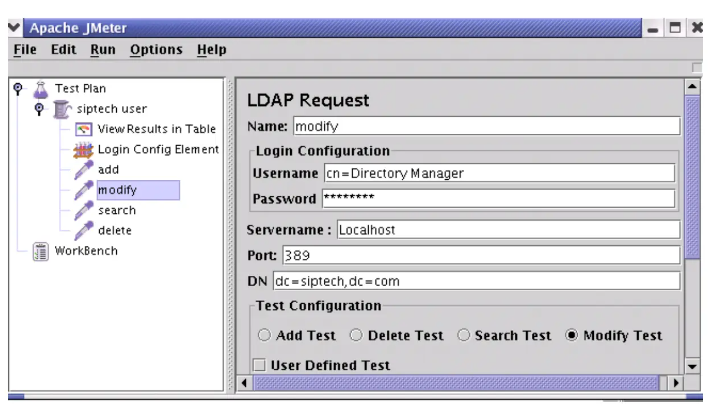Select the Search Test radio button
This screenshot has width=727, height=408.
463,335
